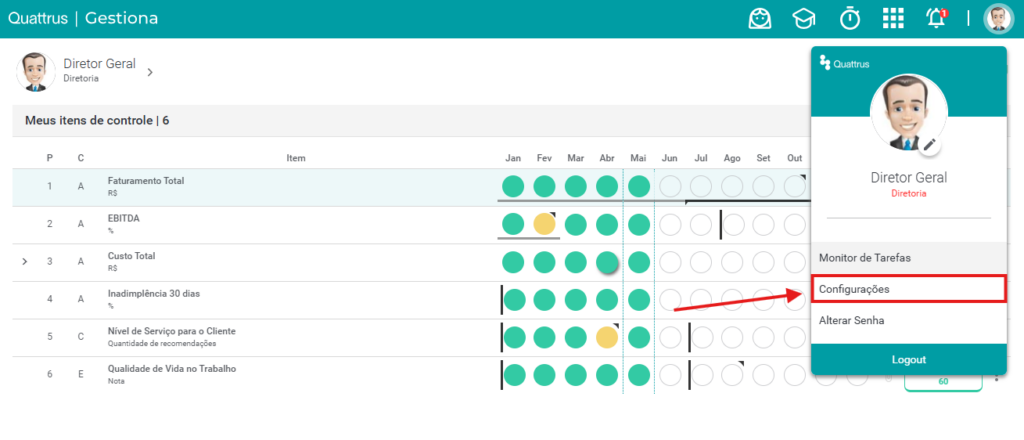
Task: Expand the chevron next to Diretor Geral
Action: point(150,72)
